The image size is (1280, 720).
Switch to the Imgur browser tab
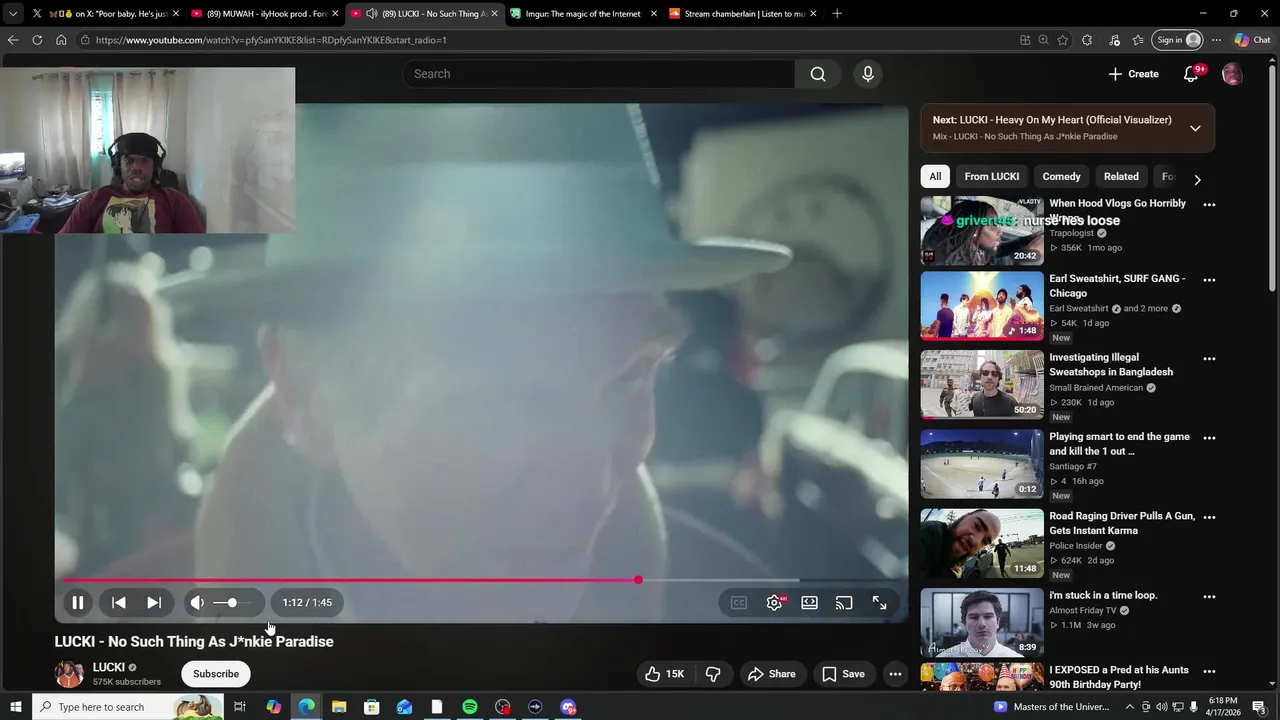[584, 14]
